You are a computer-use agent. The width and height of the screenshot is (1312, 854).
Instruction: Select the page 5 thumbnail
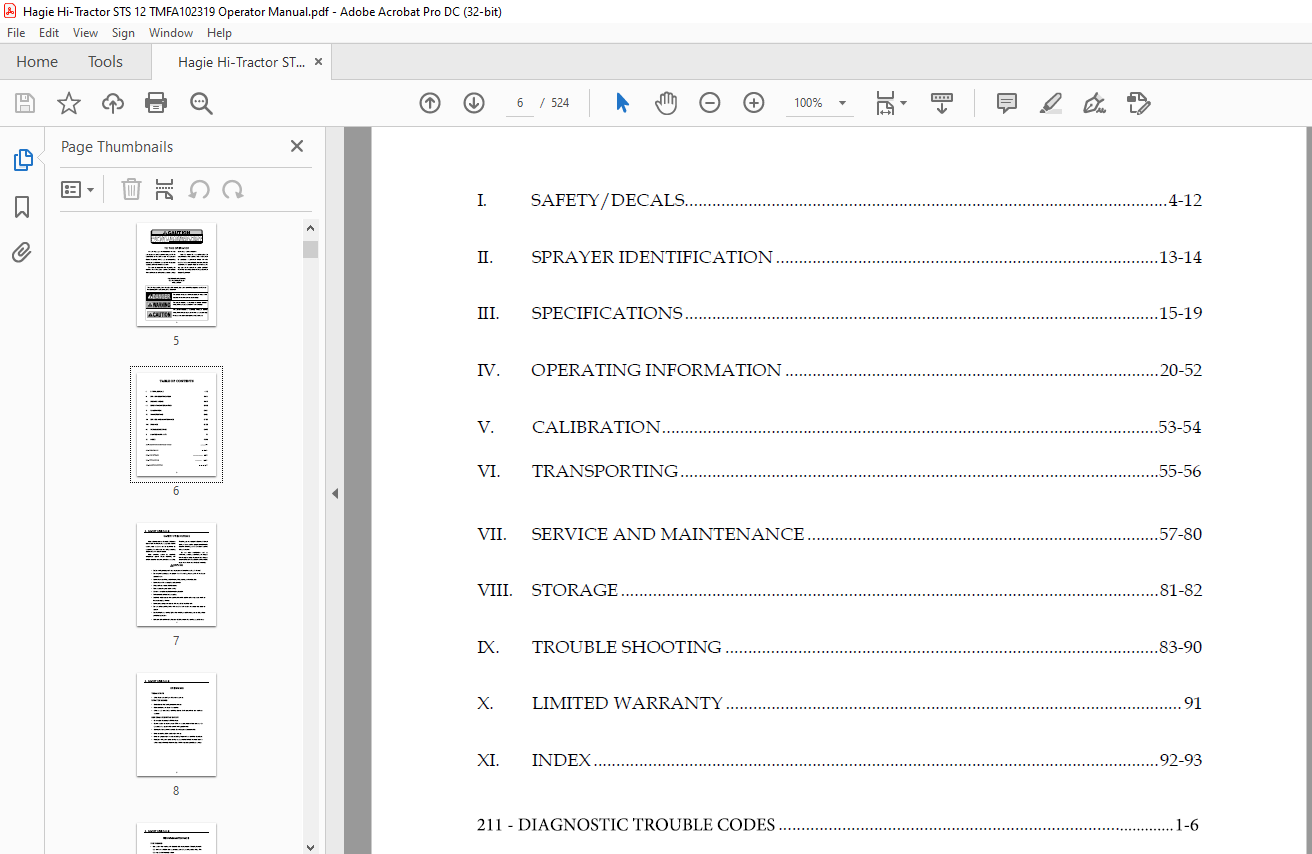(176, 274)
